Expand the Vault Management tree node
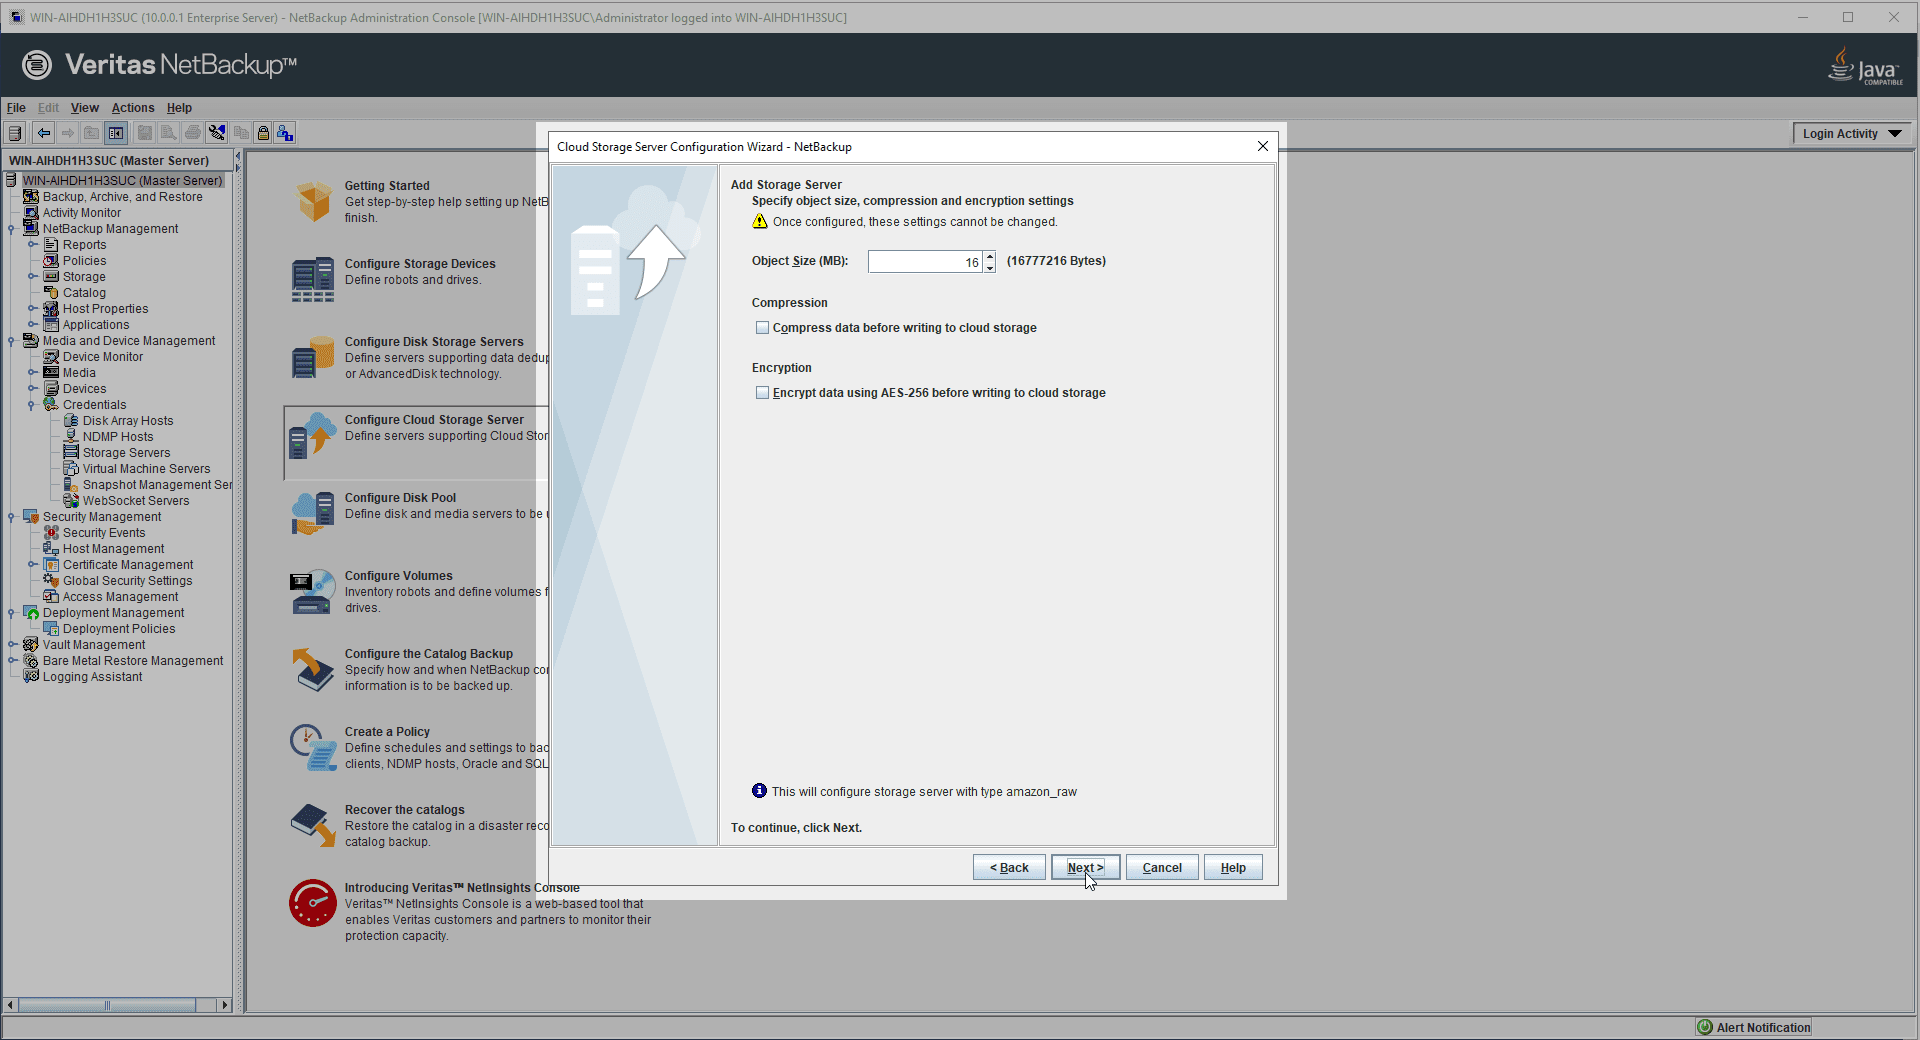The width and height of the screenshot is (1920, 1040). [11, 645]
